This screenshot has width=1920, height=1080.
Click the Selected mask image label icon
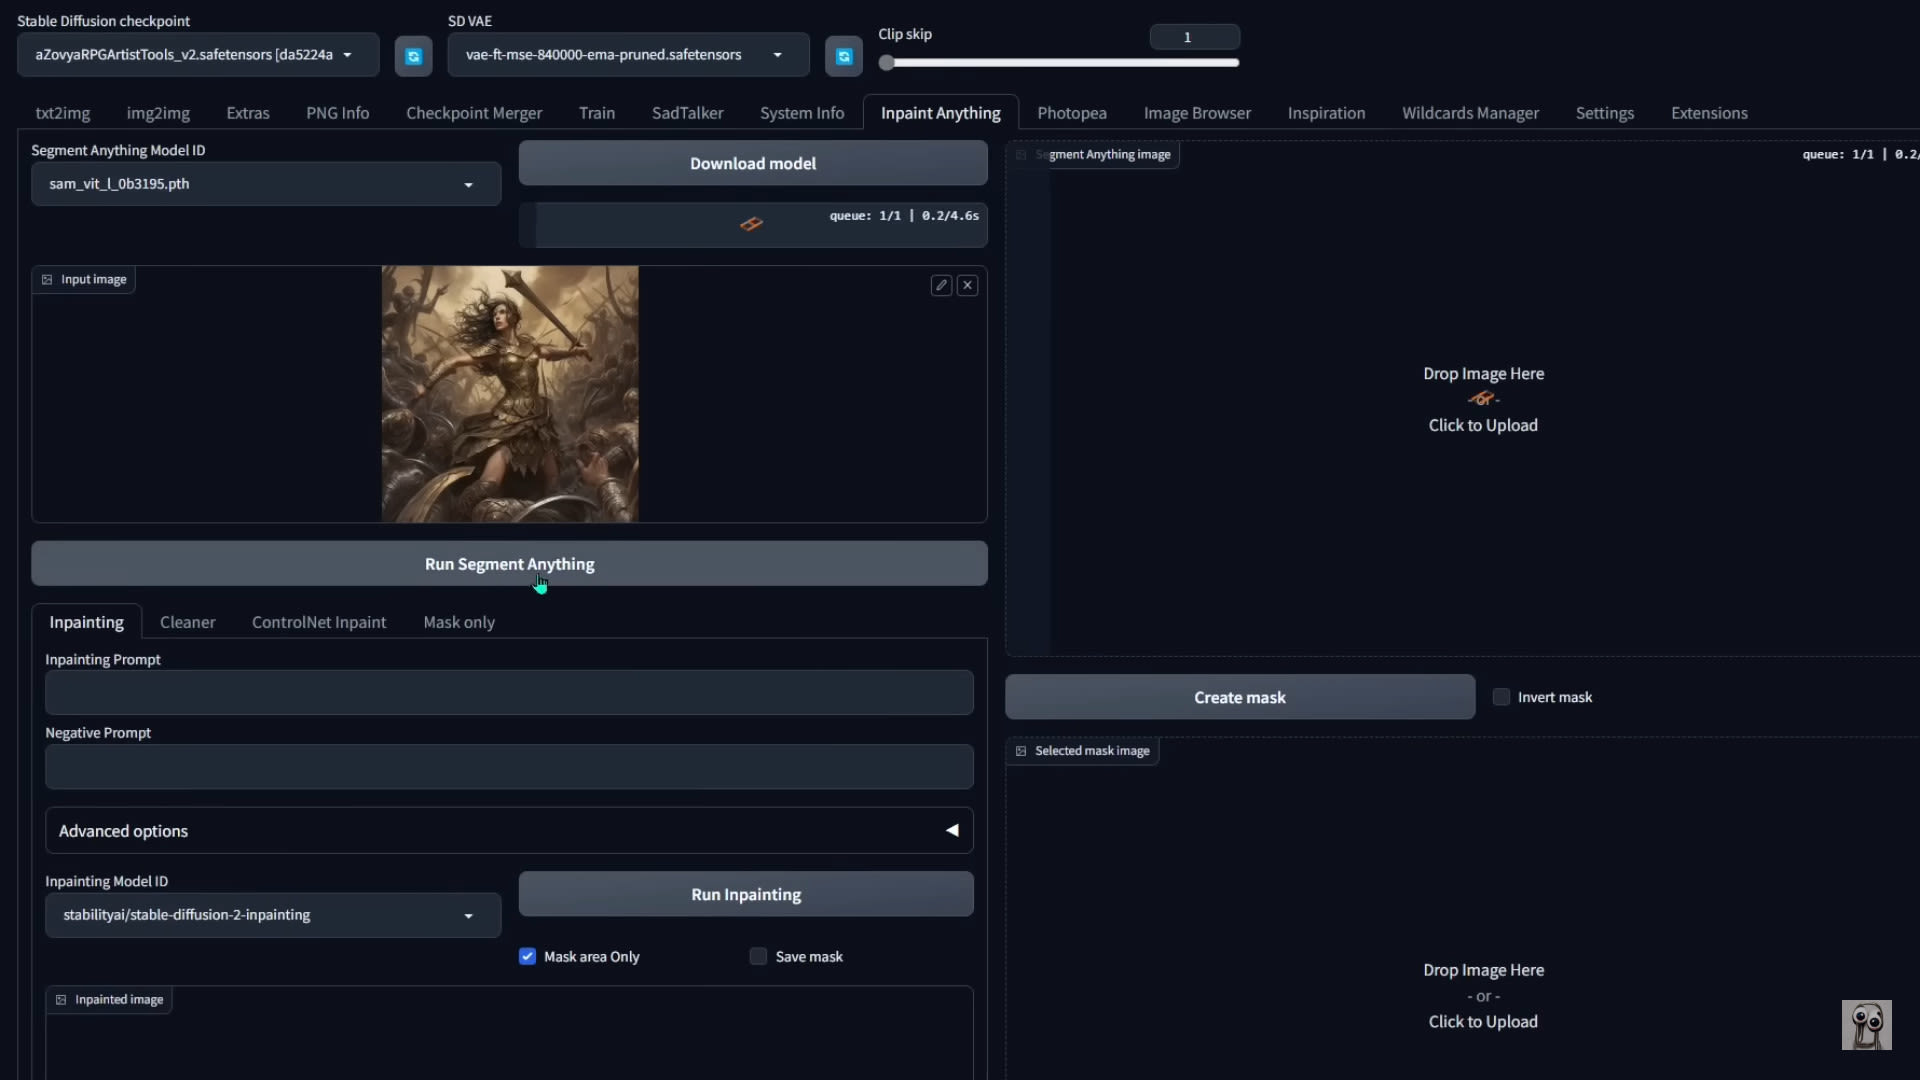[x=1021, y=751]
